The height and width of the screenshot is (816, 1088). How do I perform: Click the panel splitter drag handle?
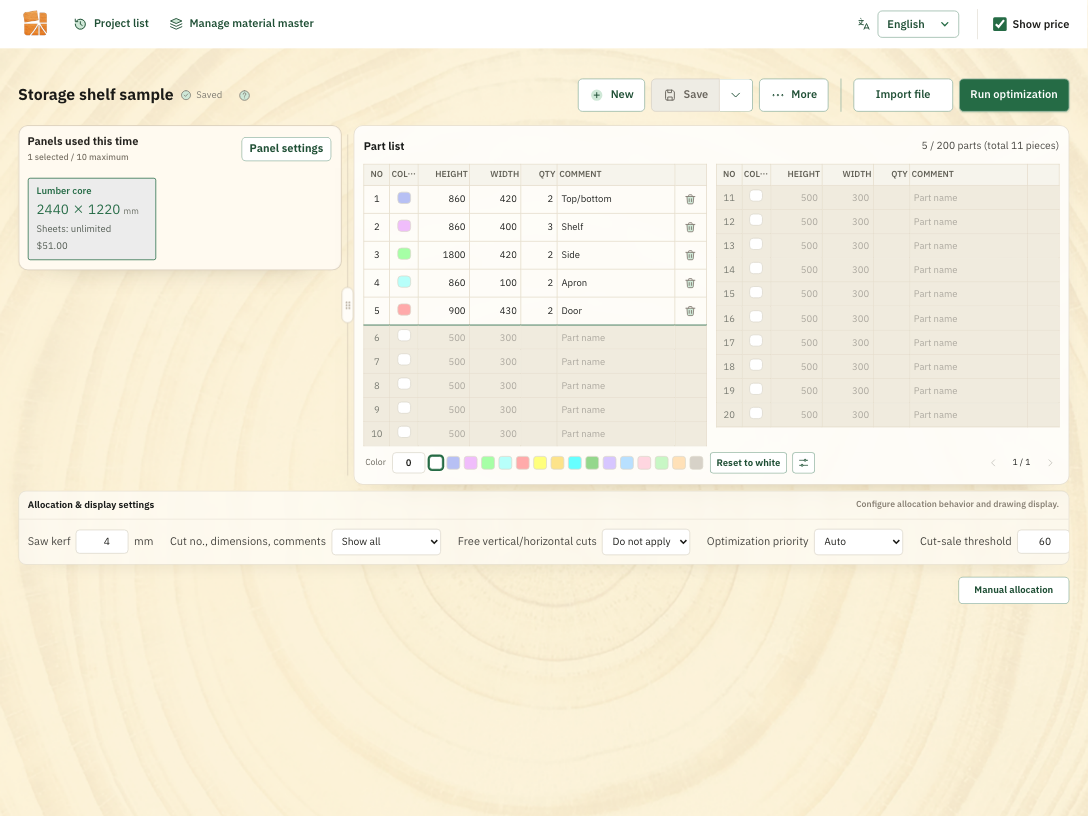click(348, 305)
